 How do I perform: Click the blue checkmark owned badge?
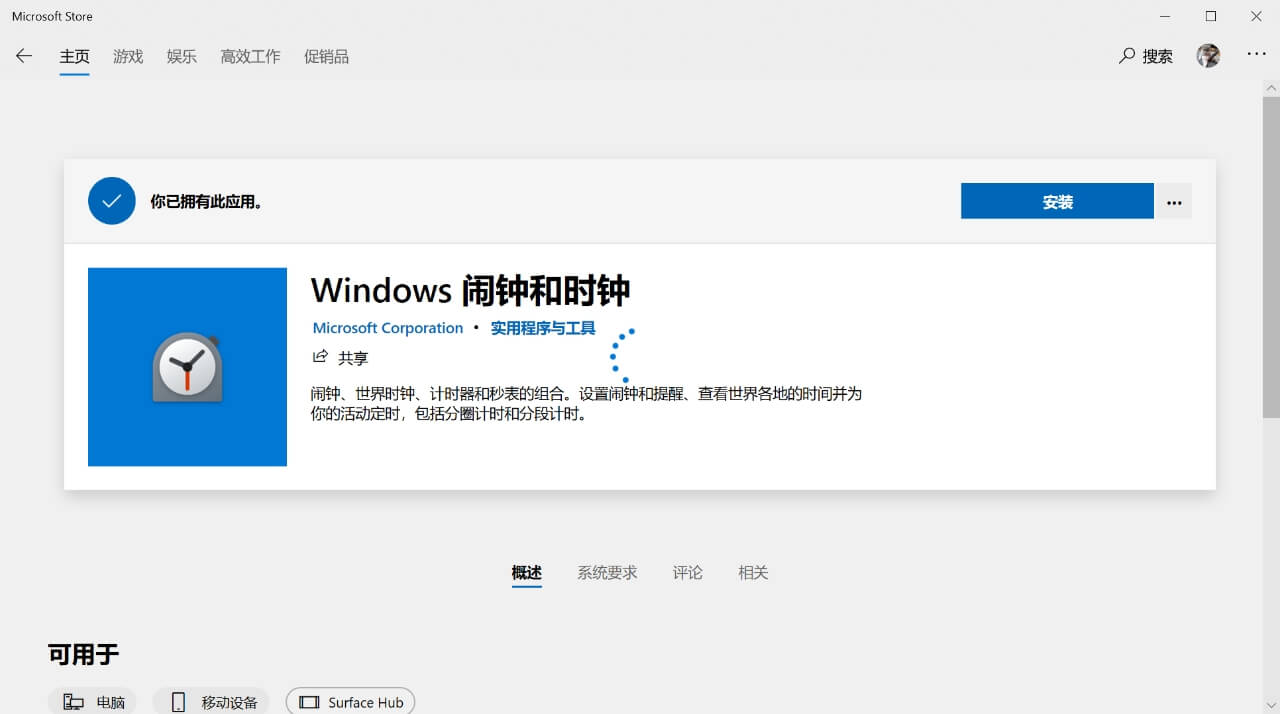click(x=111, y=200)
